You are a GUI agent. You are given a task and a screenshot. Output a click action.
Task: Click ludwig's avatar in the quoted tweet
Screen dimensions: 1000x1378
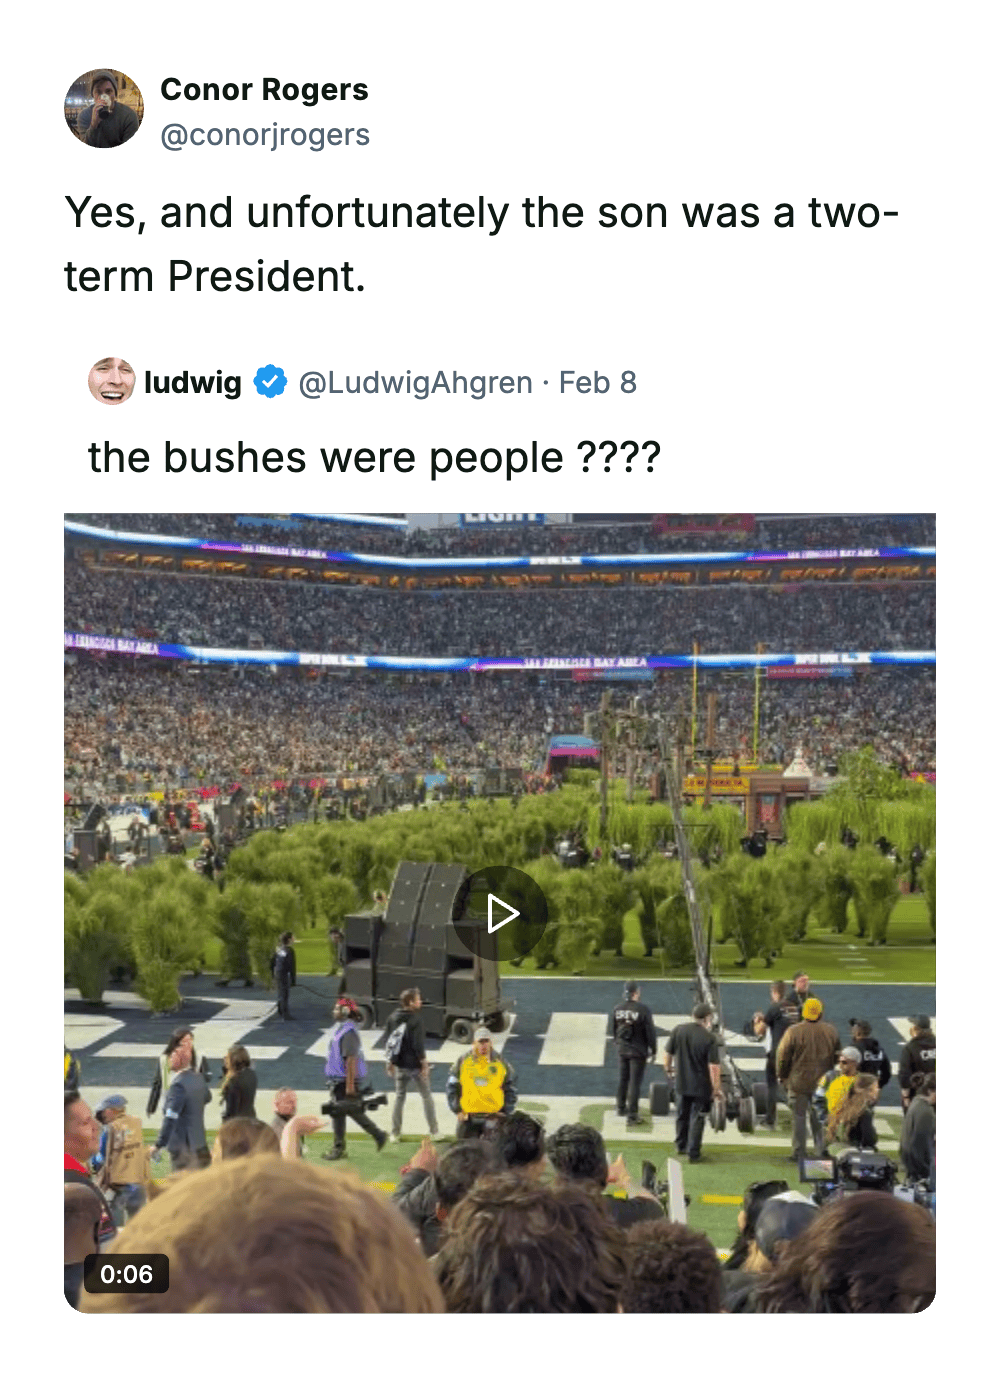(111, 382)
